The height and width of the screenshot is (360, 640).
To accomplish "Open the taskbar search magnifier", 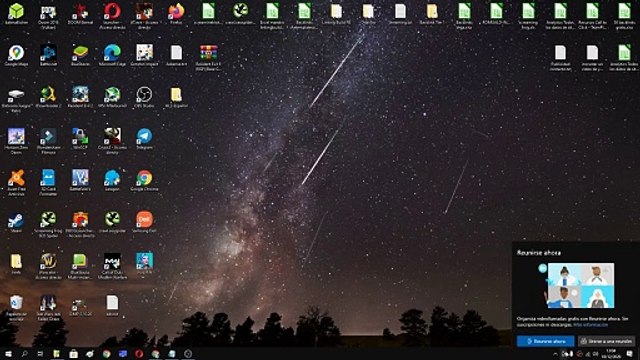I will tap(24, 353).
